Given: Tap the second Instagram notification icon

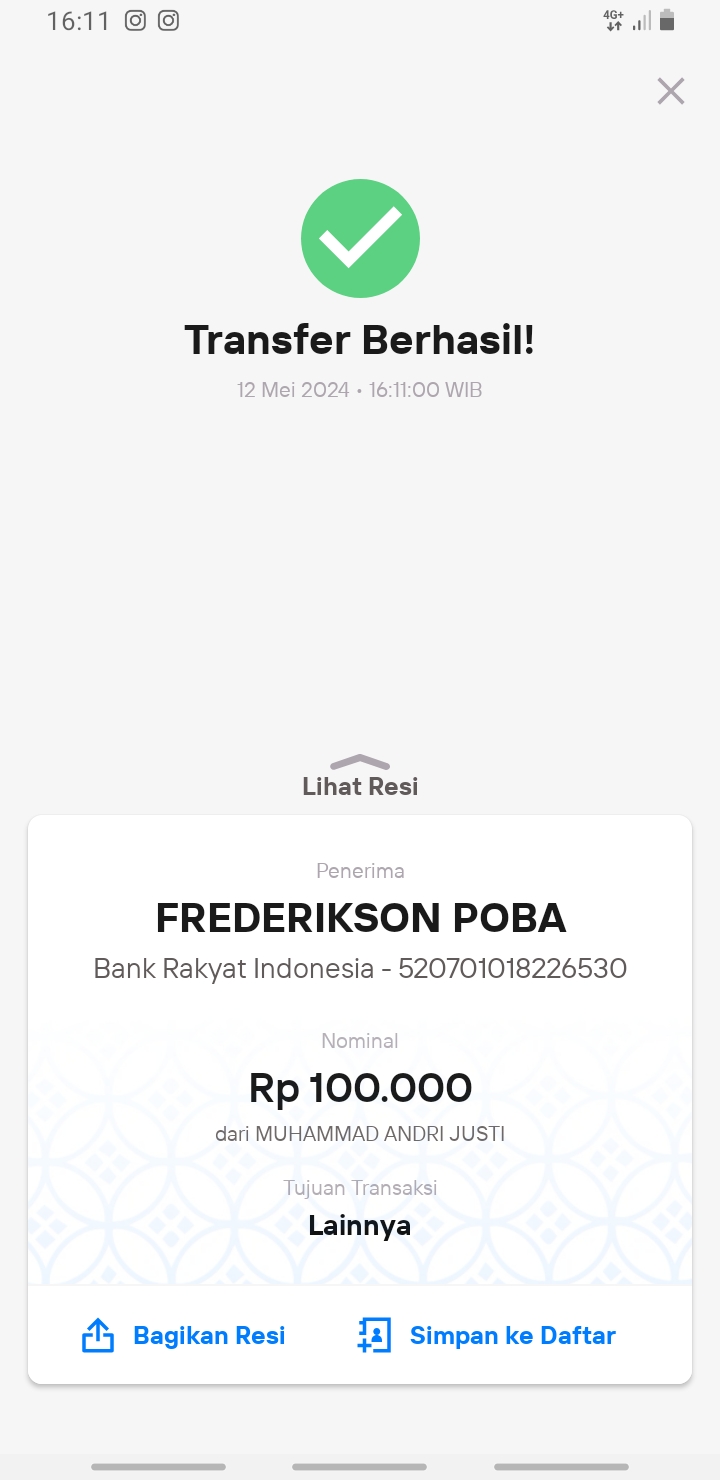Looking at the screenshot, I should coord(168,20).
